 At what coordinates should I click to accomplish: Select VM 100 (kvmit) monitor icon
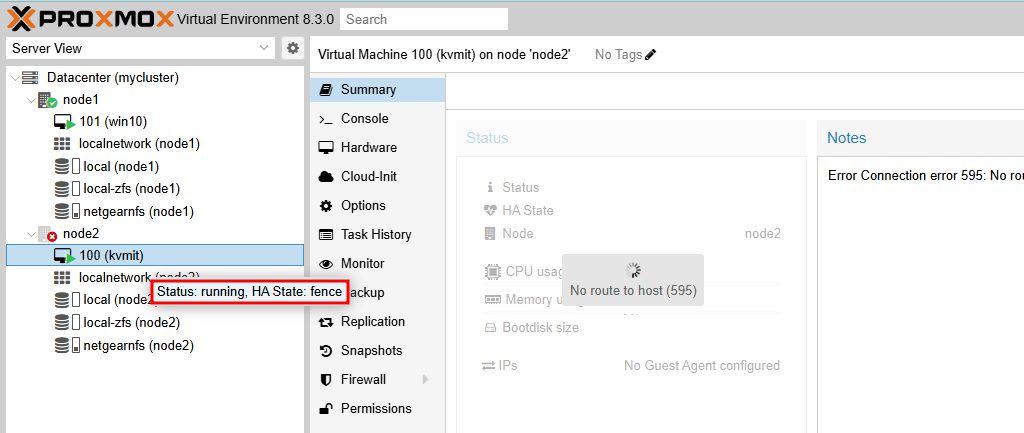coord(64,255)
